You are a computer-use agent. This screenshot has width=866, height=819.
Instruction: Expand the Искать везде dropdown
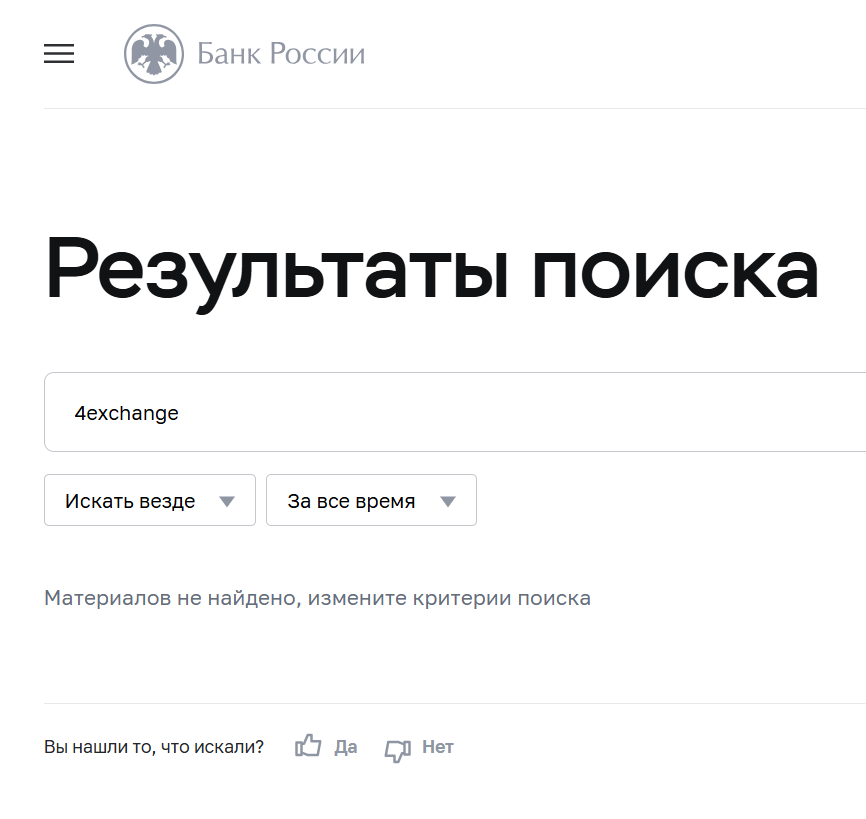(150, 500)
